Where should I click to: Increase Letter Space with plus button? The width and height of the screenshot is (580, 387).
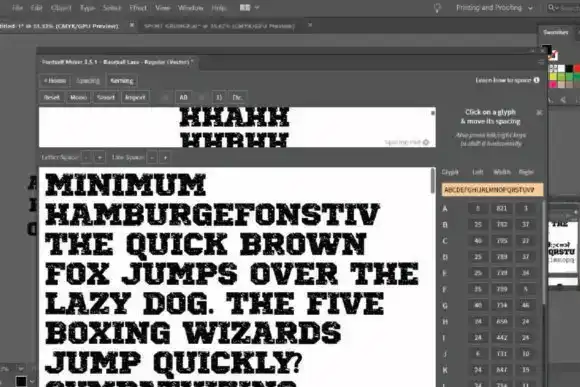100,158
